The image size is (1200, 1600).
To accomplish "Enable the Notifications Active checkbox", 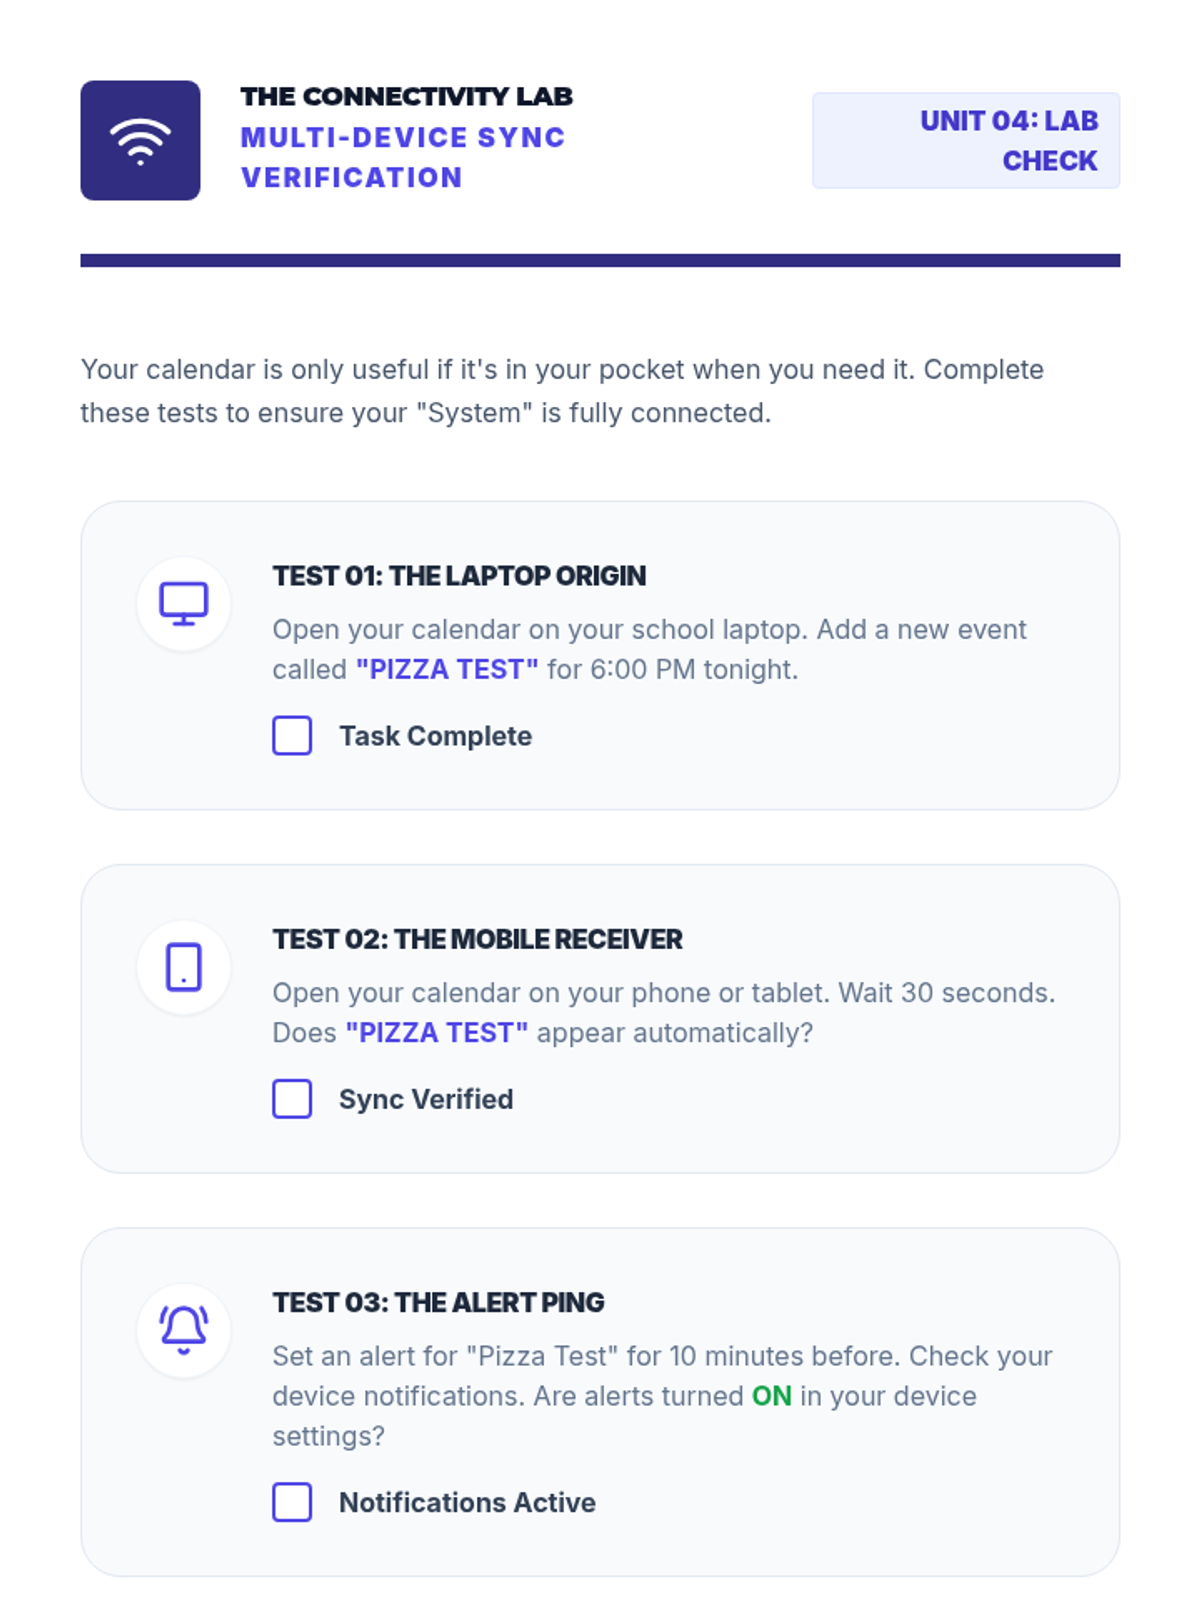I will (292, 1502).
